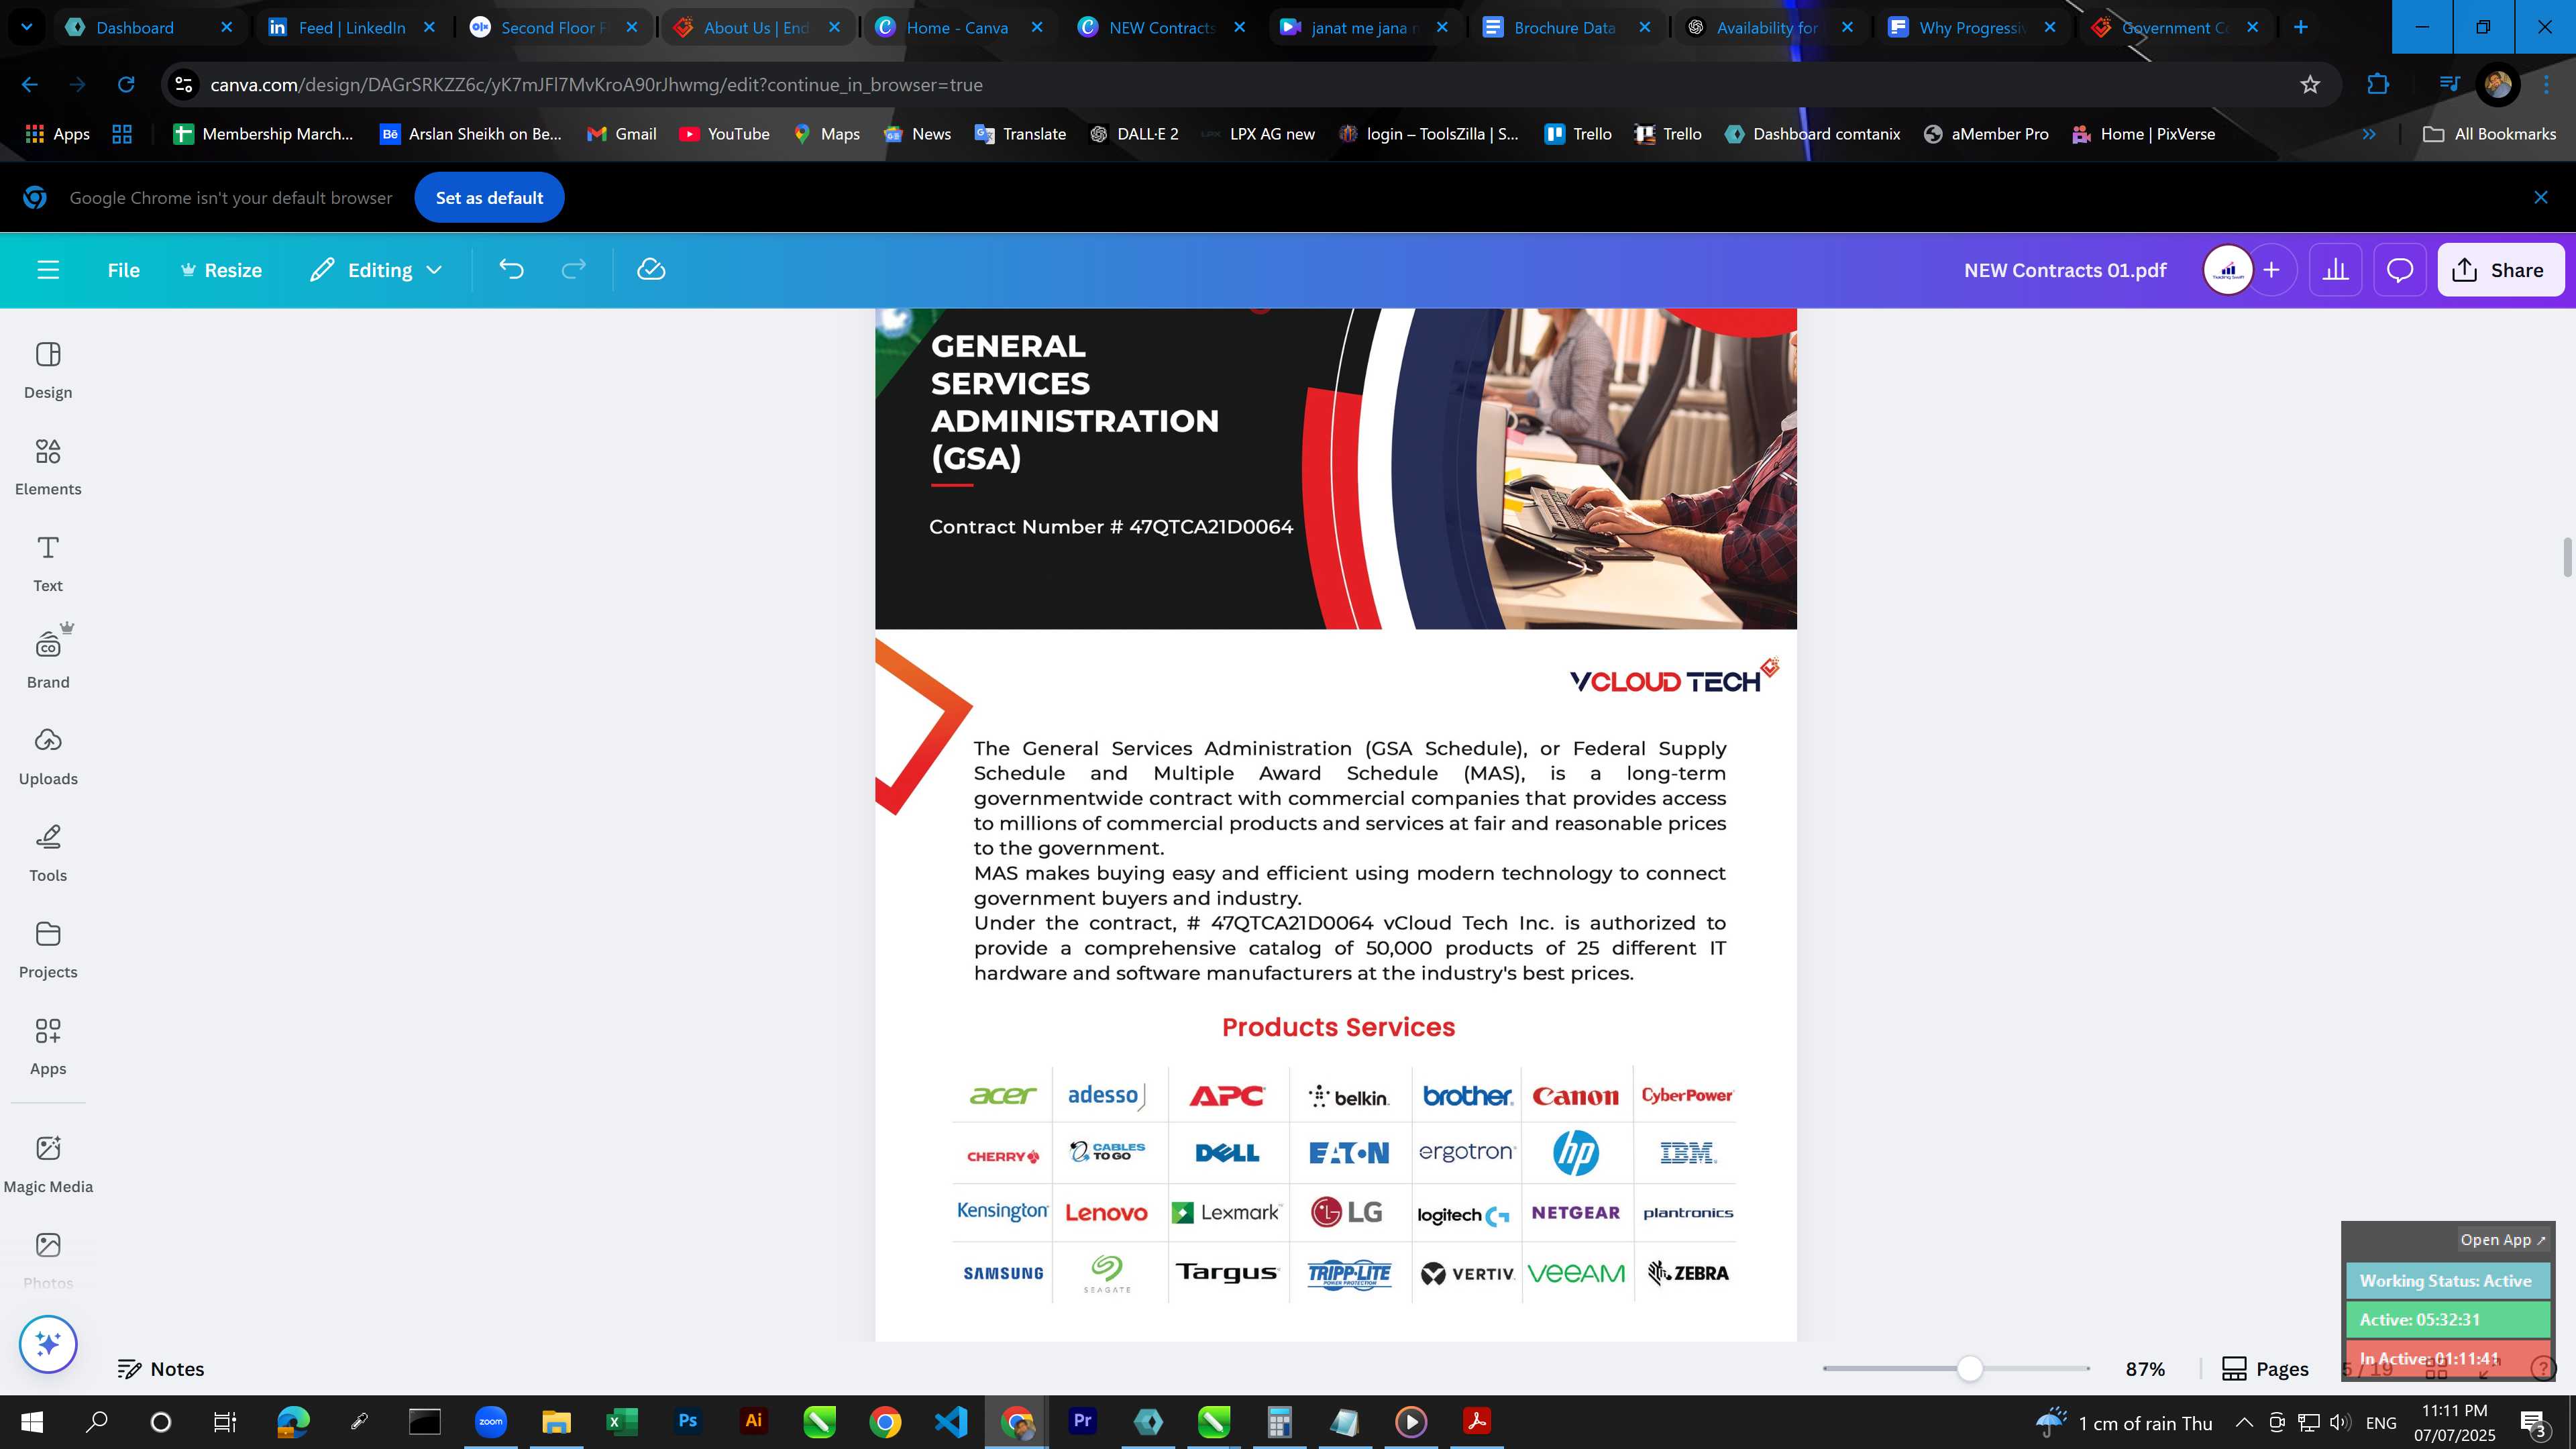Viewport: 2576px width, 1449px height.
Task: Bookmark this page with the star icon
Action: pos(2309,85)
